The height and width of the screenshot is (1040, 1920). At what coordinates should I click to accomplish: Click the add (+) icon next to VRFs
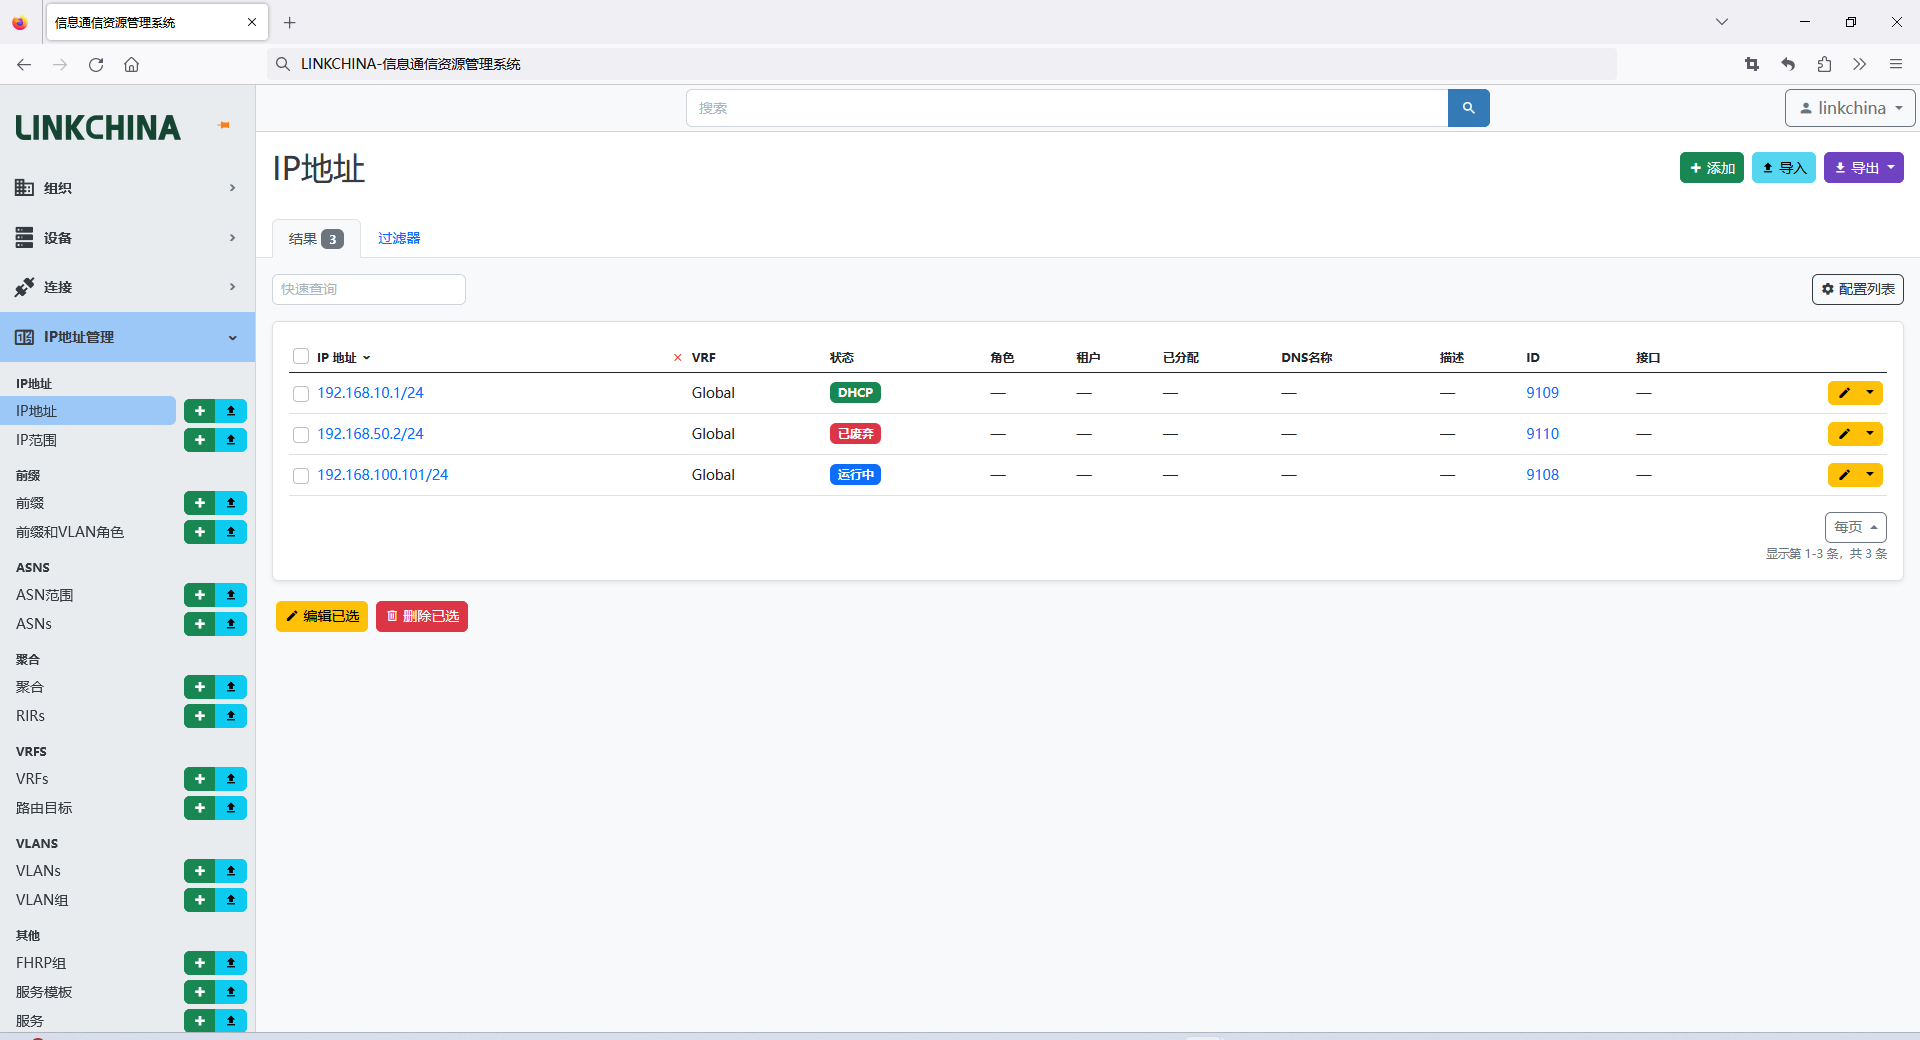(x=200, y=779)
